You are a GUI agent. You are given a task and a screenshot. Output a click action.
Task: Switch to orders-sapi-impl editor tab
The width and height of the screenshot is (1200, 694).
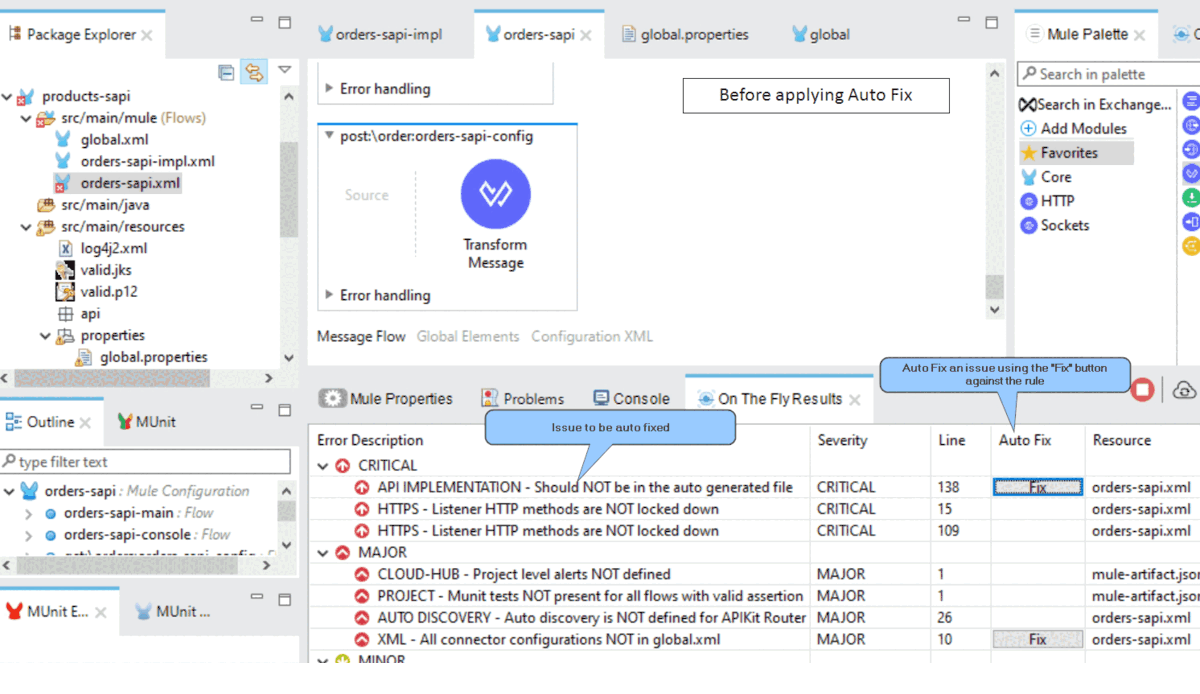tap(379, 34)
